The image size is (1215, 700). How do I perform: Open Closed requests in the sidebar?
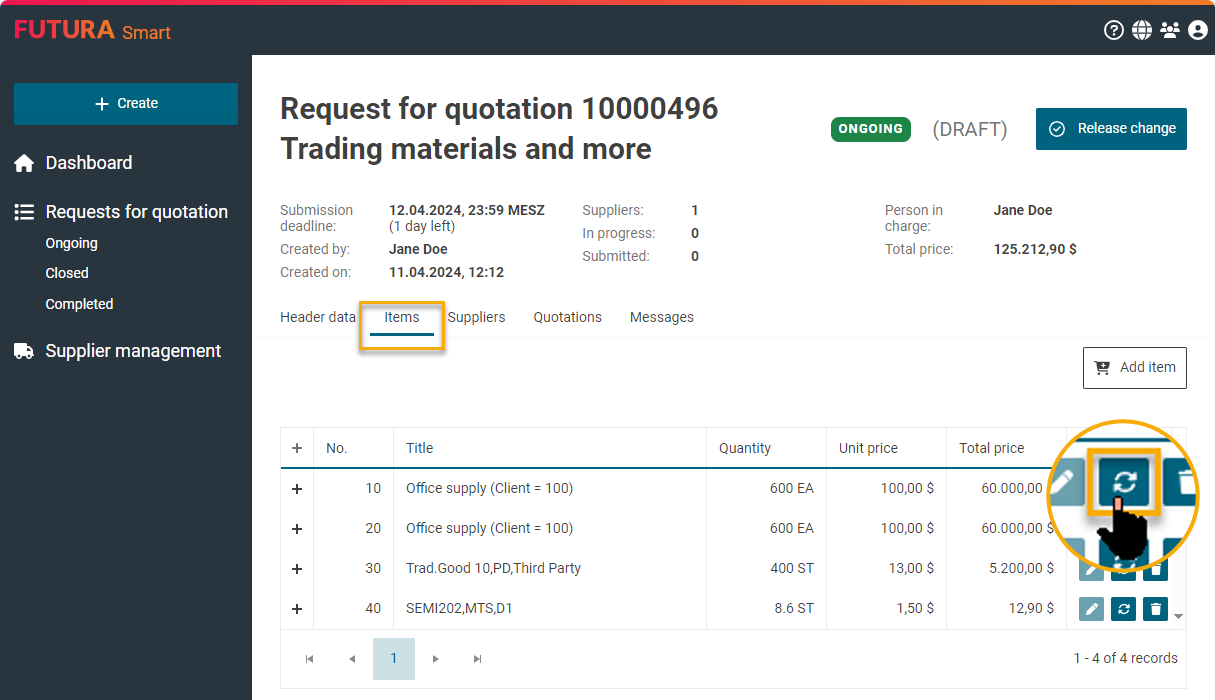click(x=67, y=273)
